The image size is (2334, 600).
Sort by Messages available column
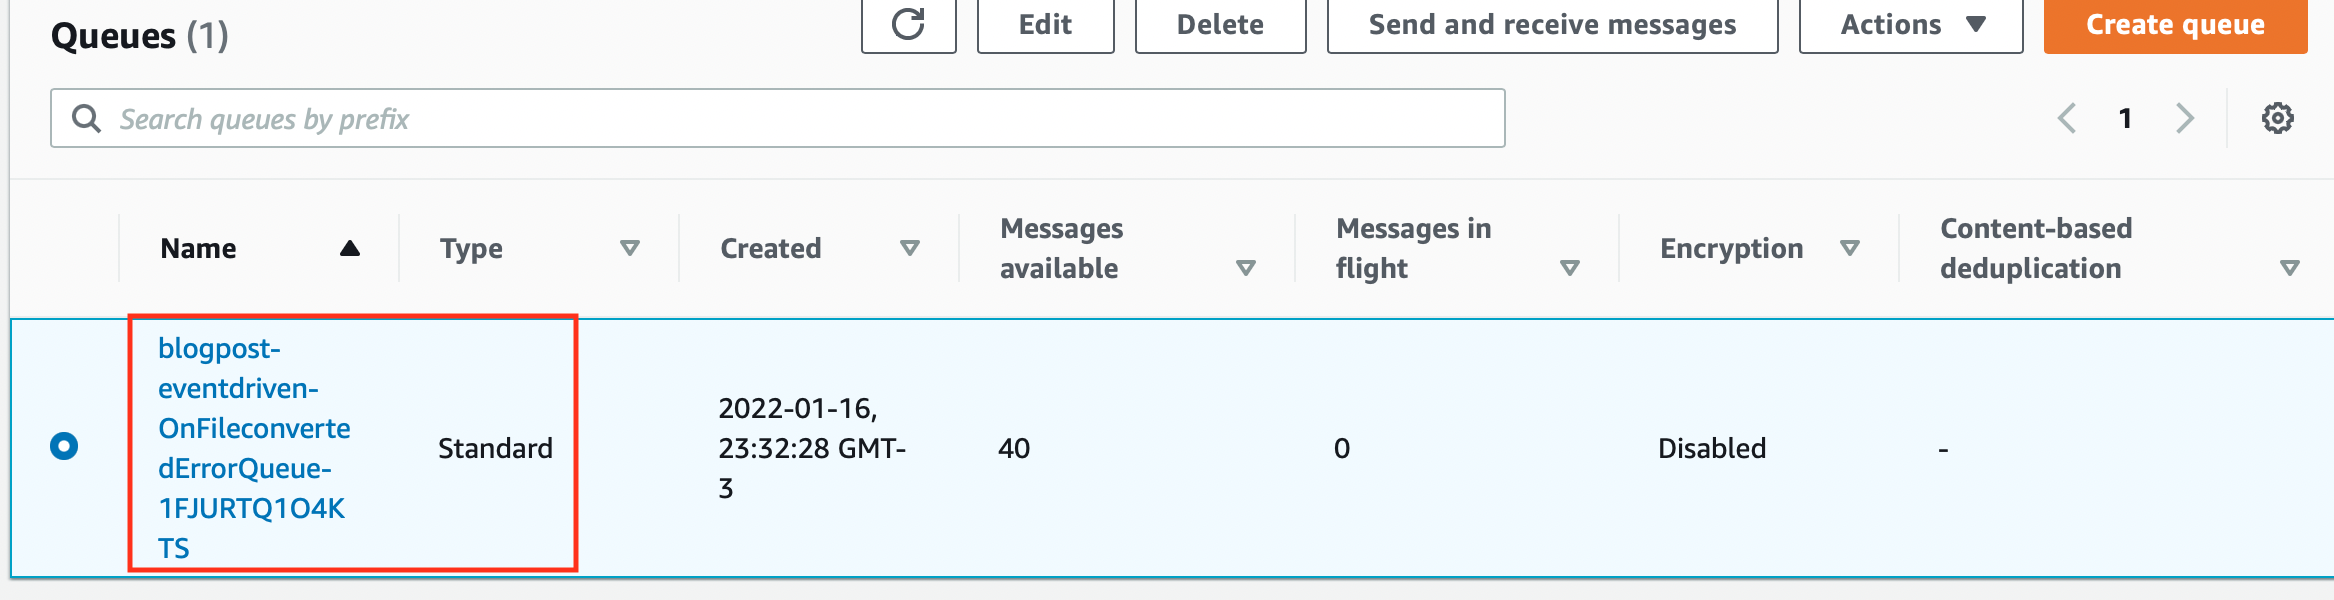click(x=1245, y=268)
